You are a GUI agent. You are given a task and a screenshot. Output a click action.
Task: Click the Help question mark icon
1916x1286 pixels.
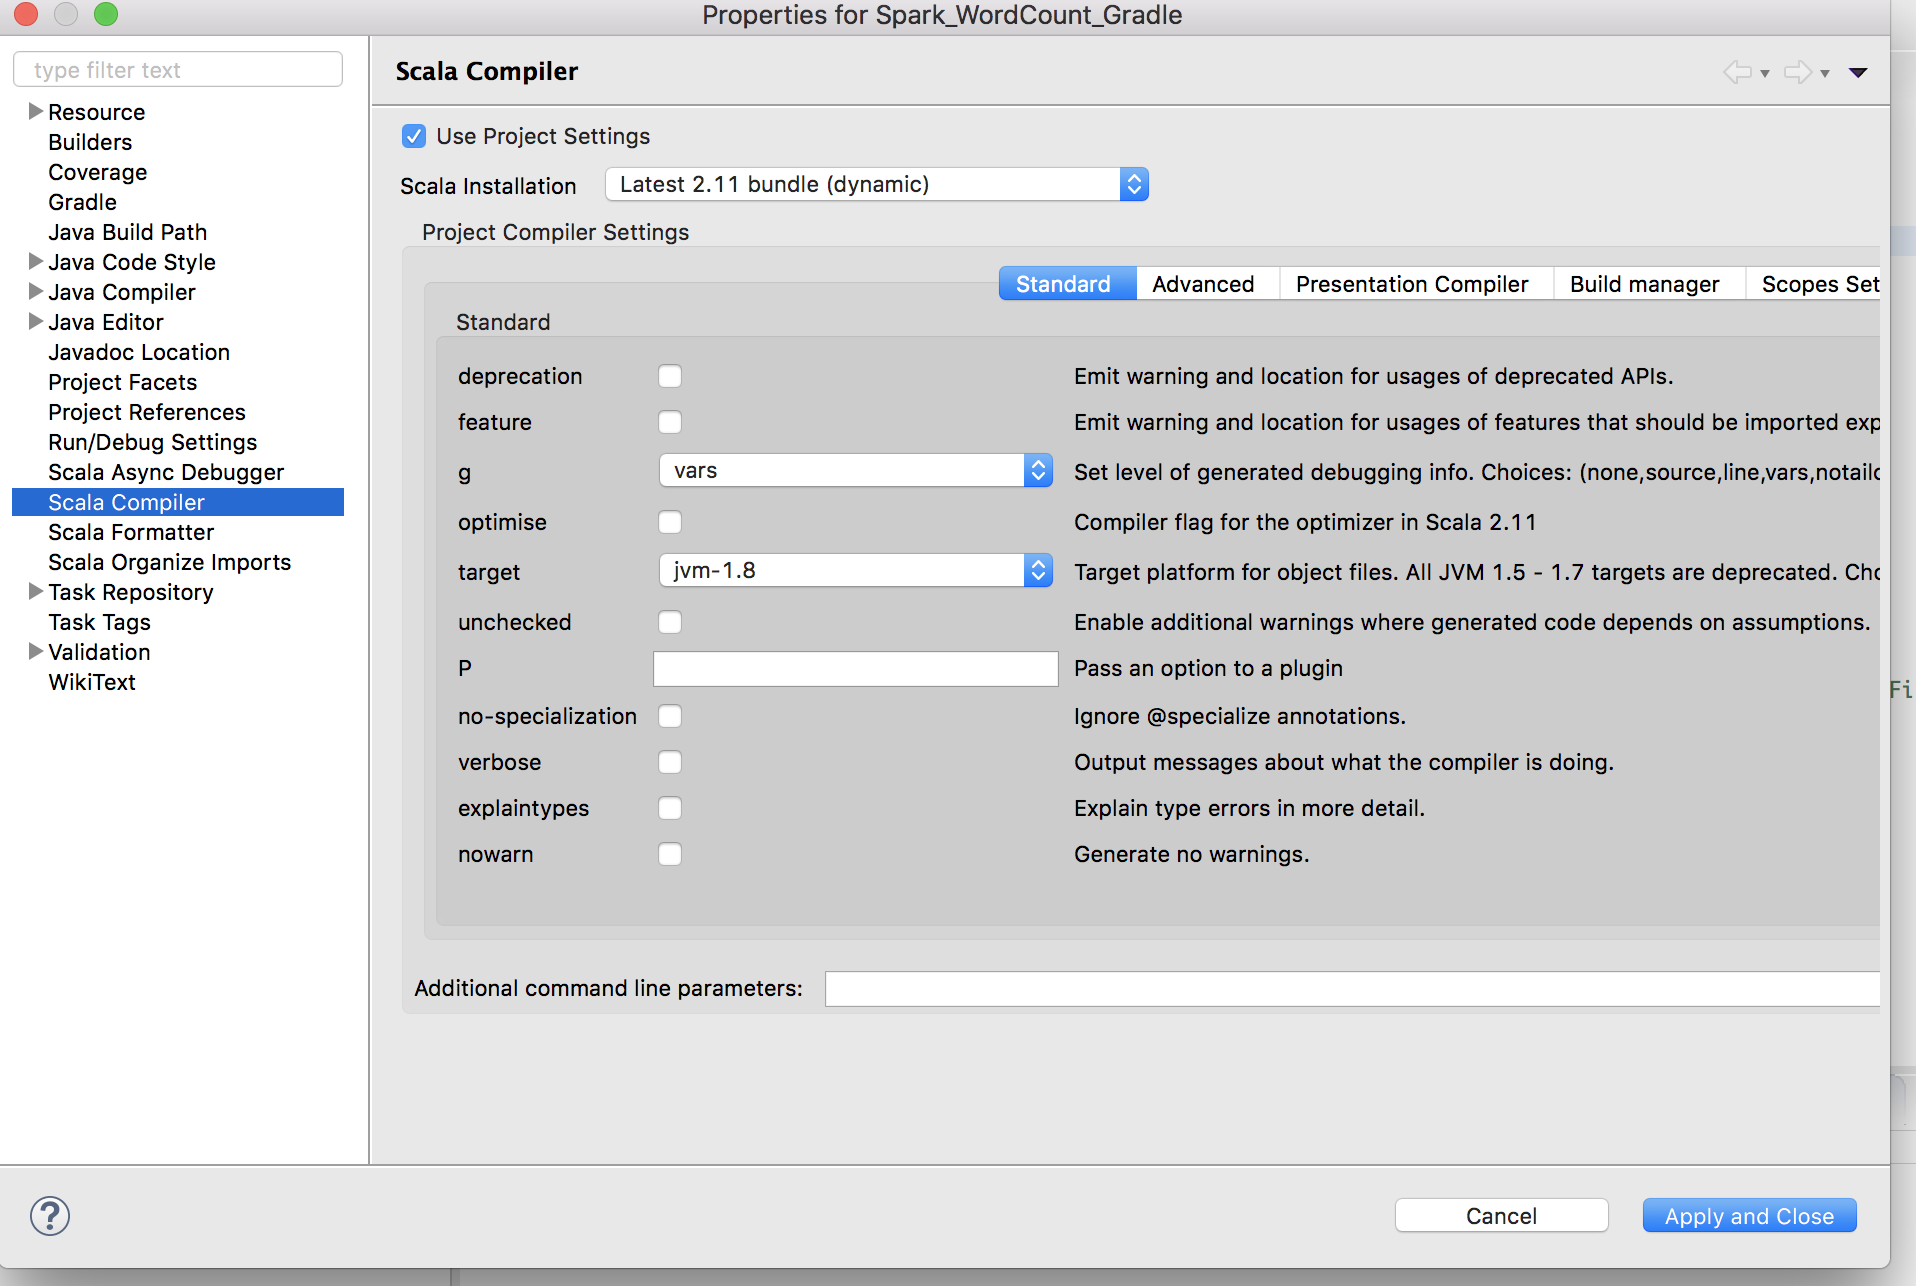coord(49,1216)
